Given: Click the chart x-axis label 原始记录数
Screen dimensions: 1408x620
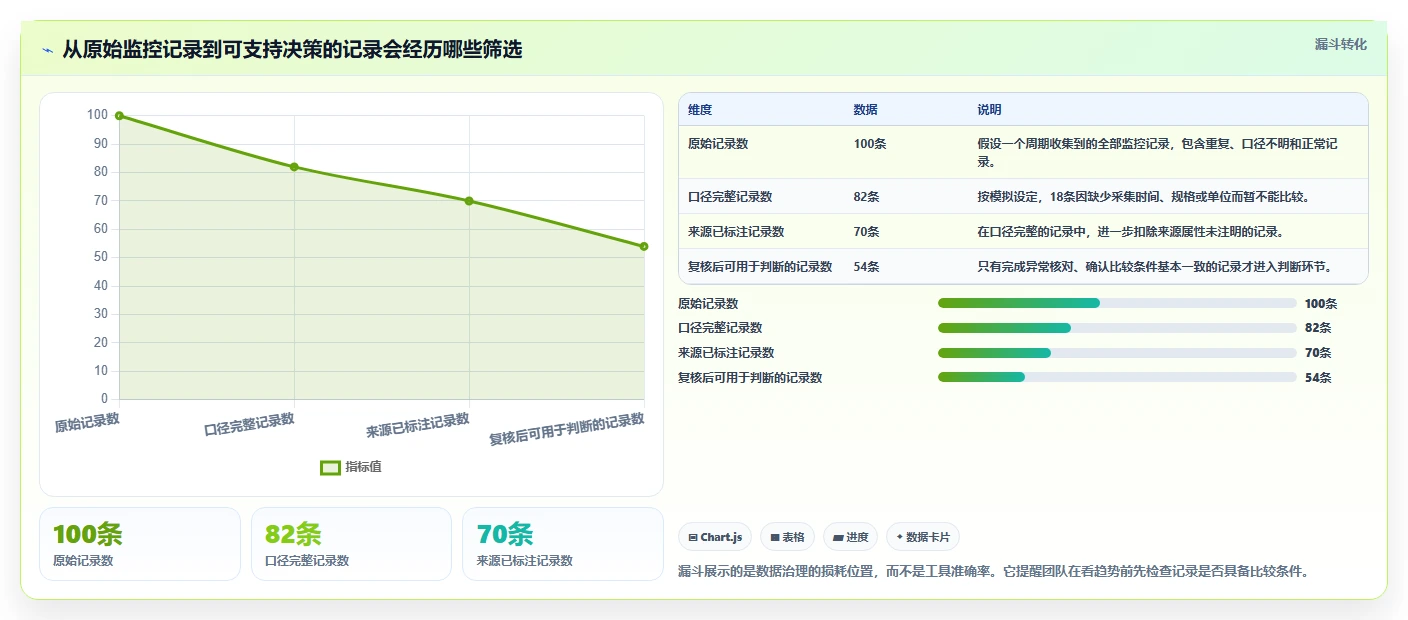Looking at the screenshot, I should pyautogui.click(x=87, y=422).
